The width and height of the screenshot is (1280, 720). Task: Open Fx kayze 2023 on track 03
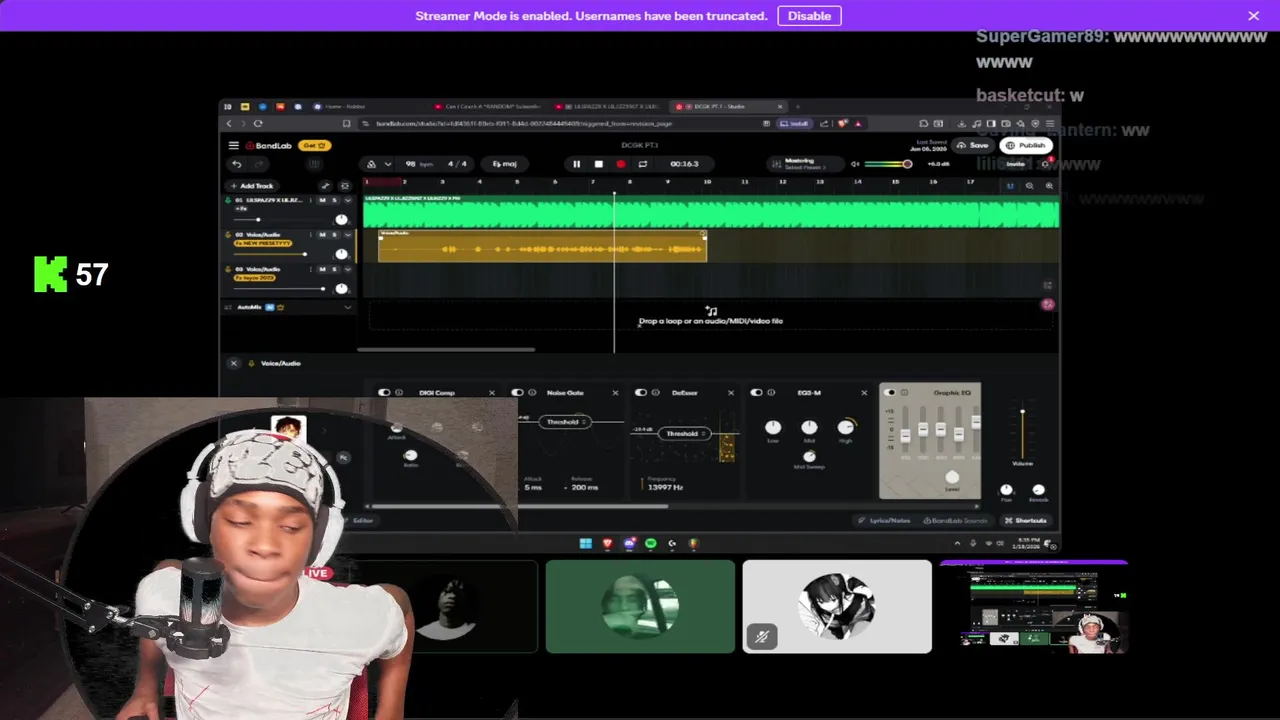pos(254,277)
